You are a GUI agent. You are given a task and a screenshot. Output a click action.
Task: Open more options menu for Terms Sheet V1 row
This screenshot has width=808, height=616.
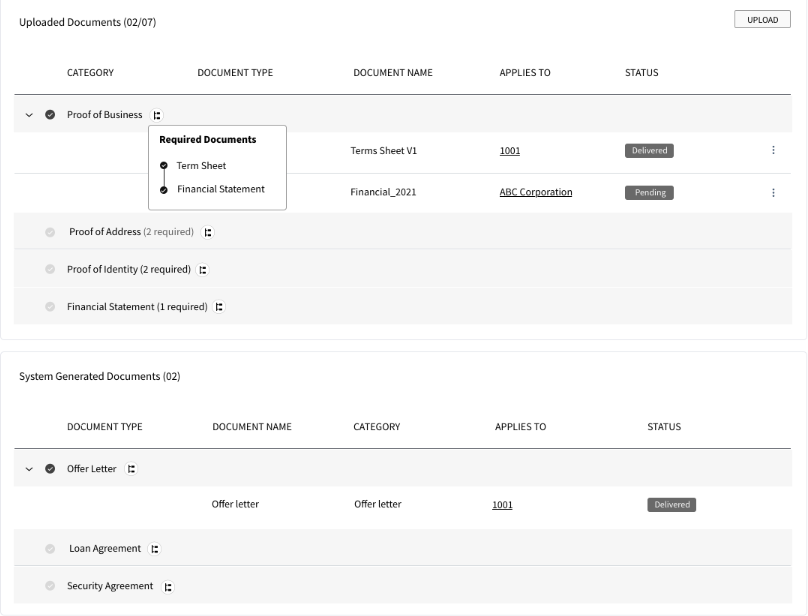point(773,150)
